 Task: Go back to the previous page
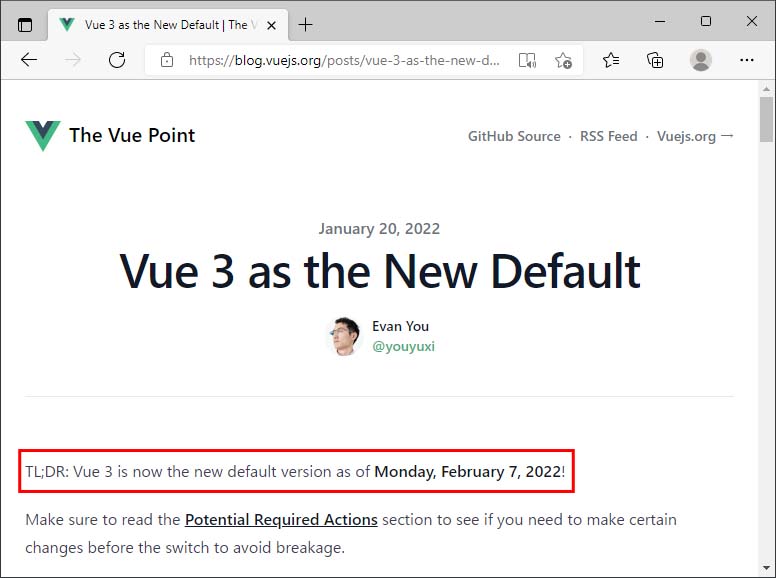(x=29, y=60)
